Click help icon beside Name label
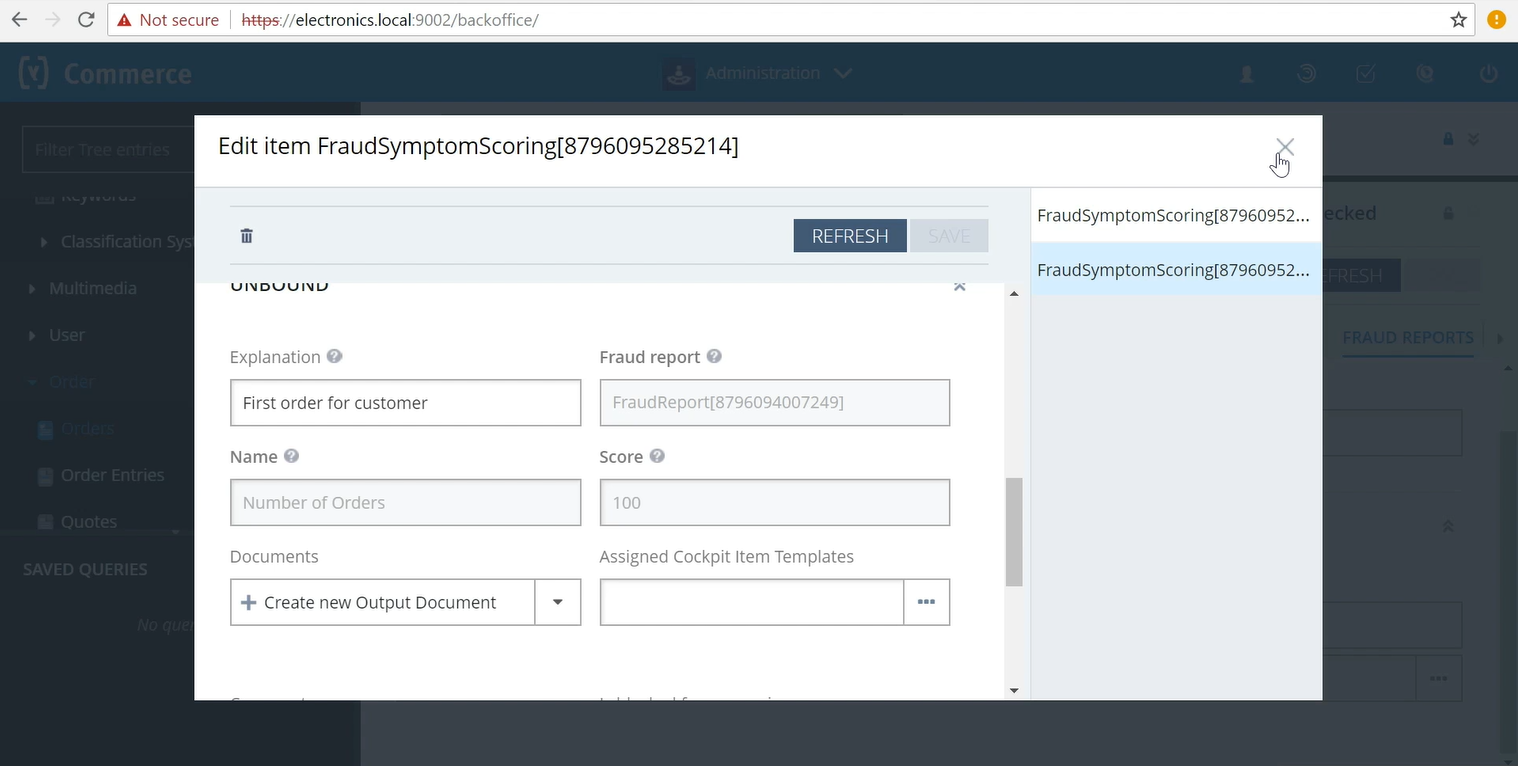Viewport: 1518px width, 766px height. [291, 456]
